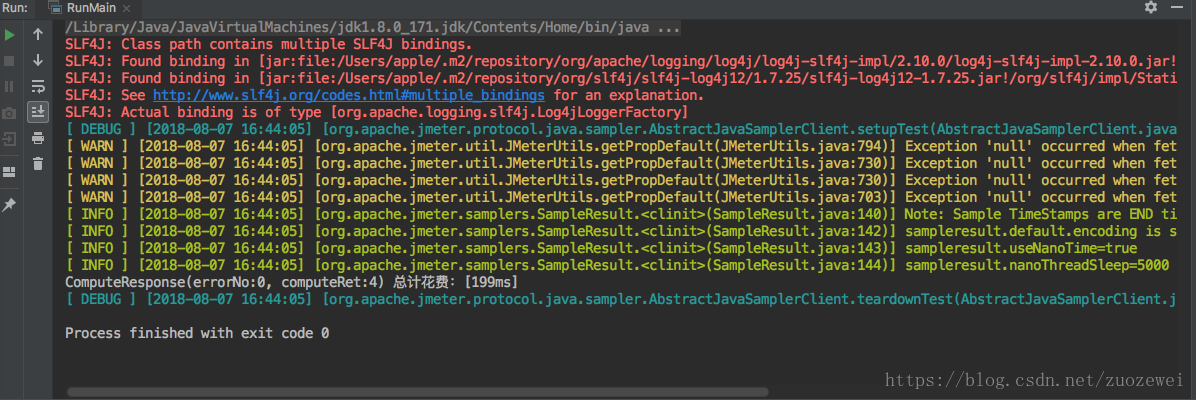
Task: Click 'Process finished with exit code 0'
Action: pos(197,333)
